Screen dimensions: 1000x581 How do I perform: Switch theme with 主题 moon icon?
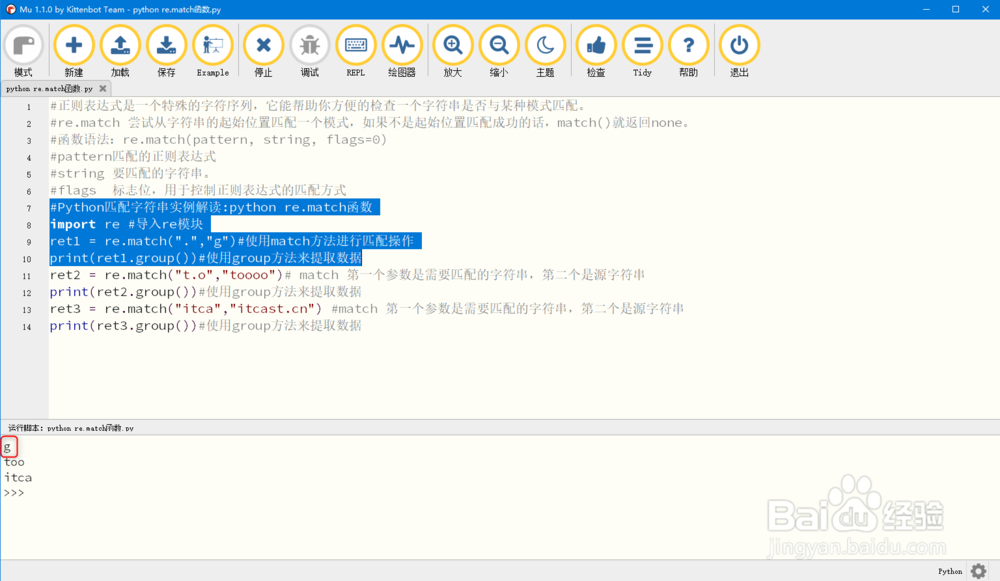click(545, 51)
